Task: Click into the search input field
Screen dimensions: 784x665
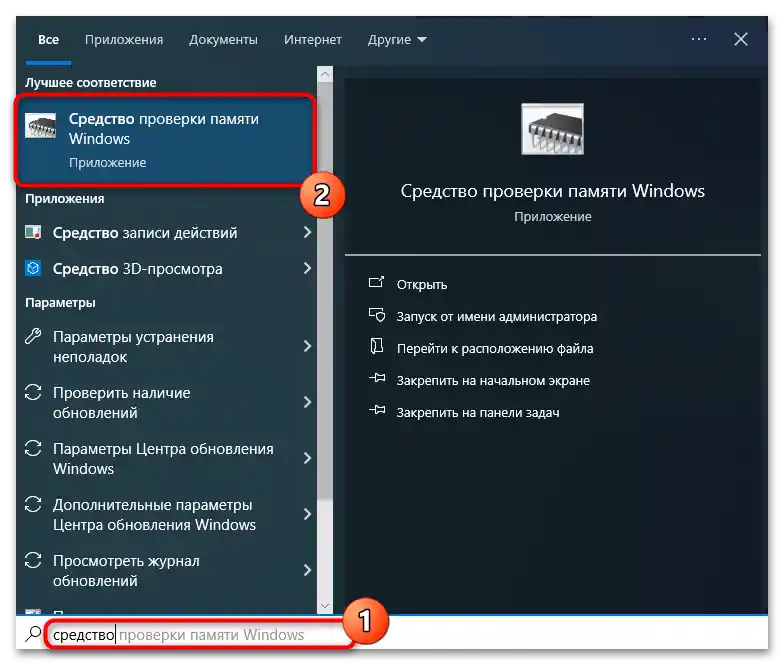Action: 198,634
